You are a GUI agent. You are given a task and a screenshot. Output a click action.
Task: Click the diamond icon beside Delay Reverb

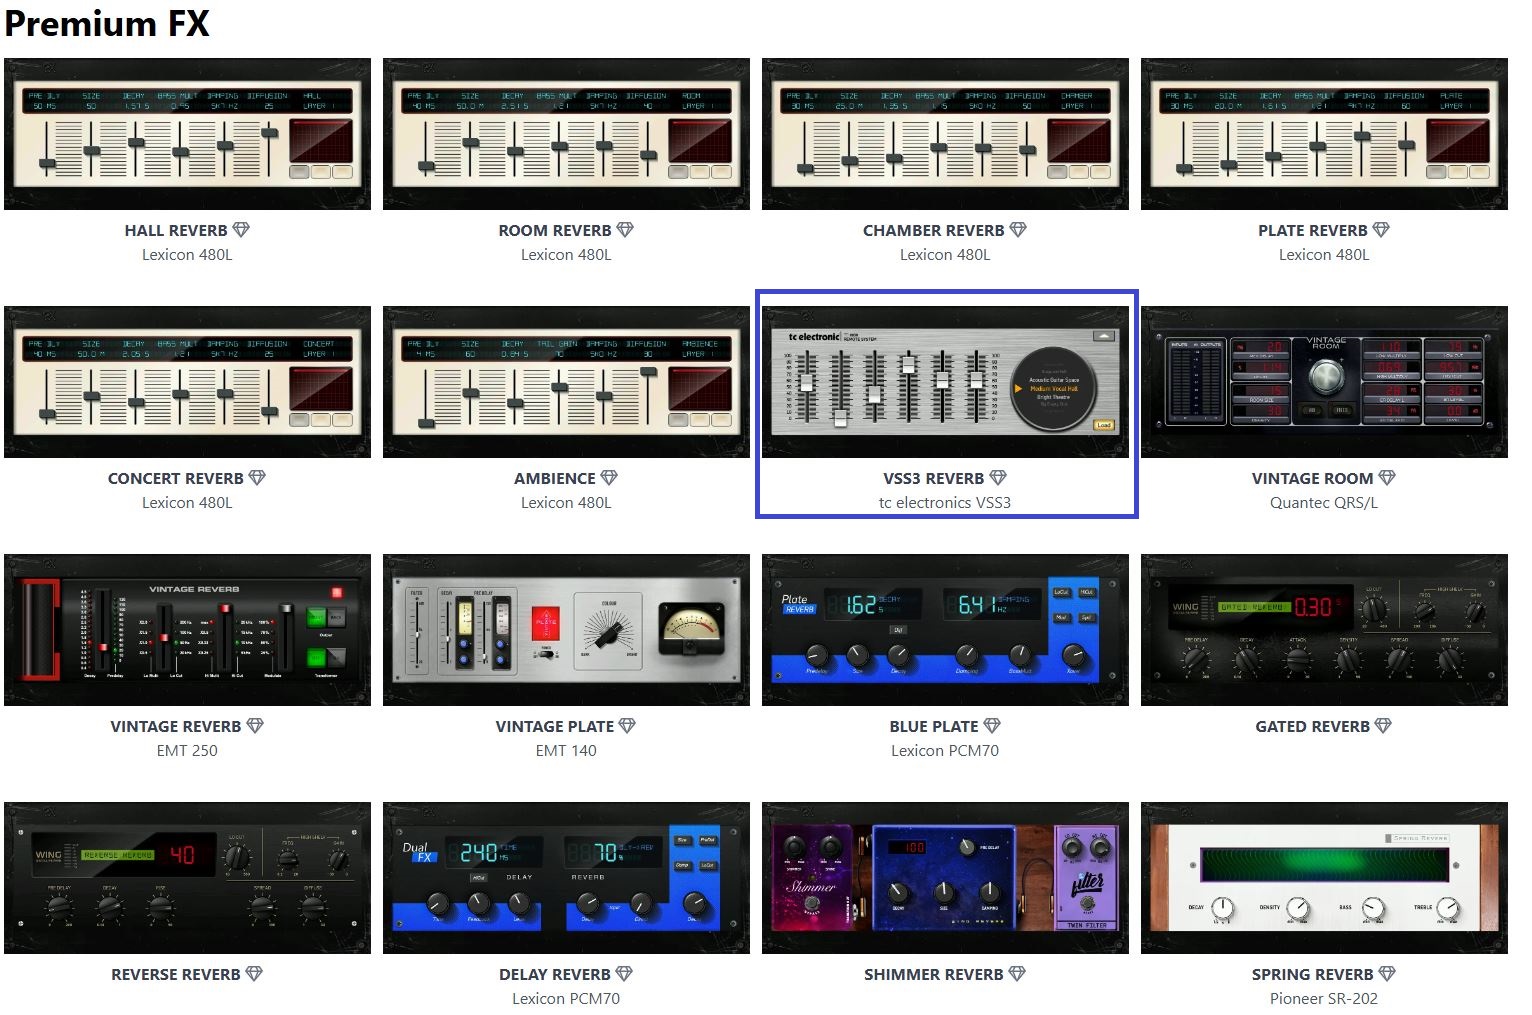click(x=624, y=974)
